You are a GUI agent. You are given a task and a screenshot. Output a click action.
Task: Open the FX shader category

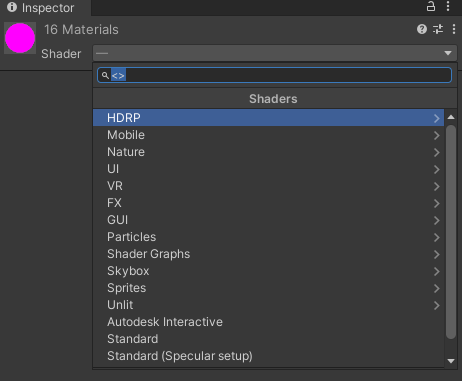click(x=268, y=203)
